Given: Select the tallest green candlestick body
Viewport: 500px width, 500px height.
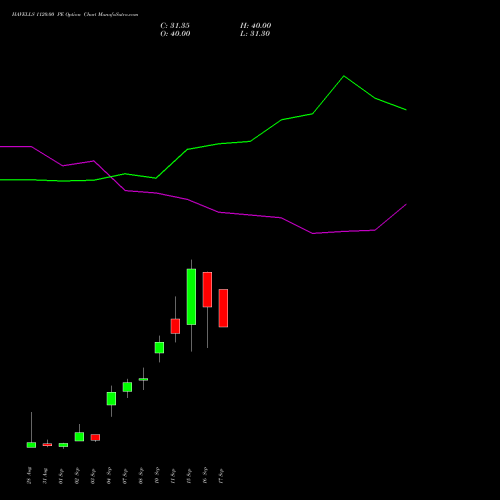Looking at the screenshot, I should tap(191, 297).
